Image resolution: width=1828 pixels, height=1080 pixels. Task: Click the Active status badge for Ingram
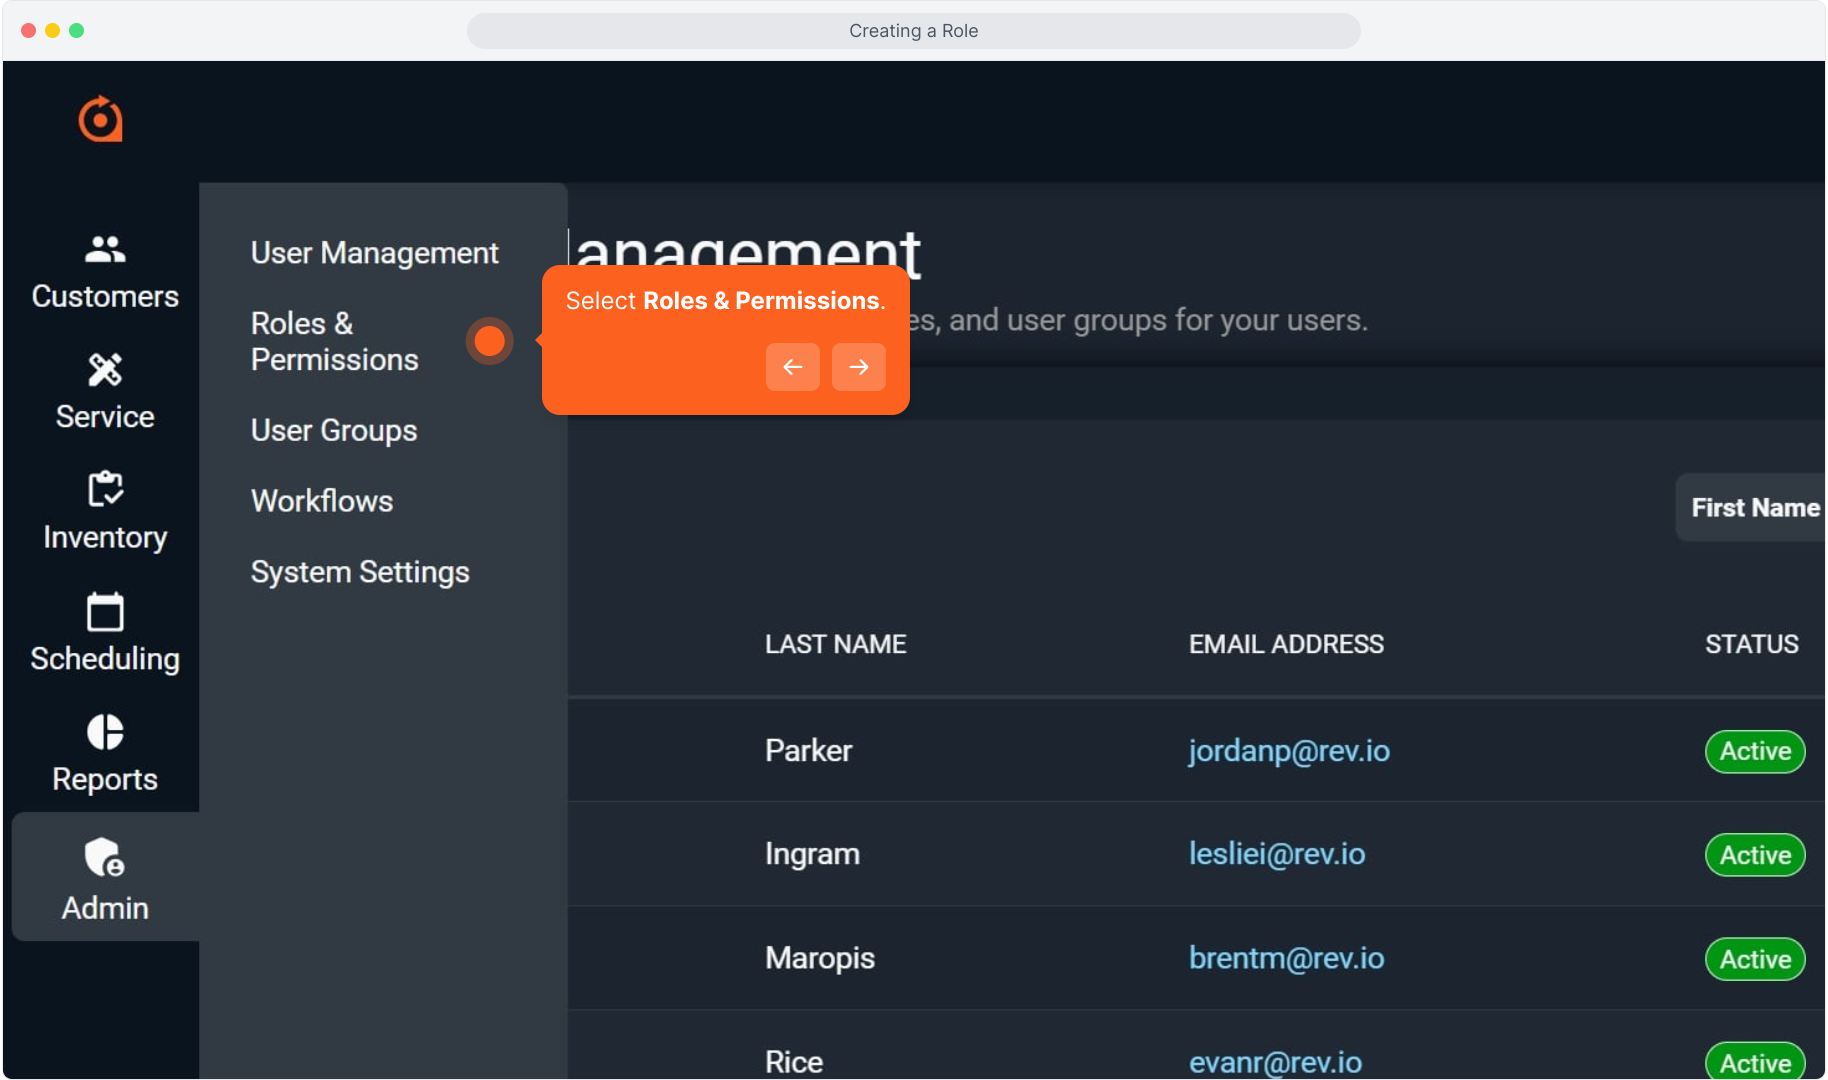pos(1754,855)
